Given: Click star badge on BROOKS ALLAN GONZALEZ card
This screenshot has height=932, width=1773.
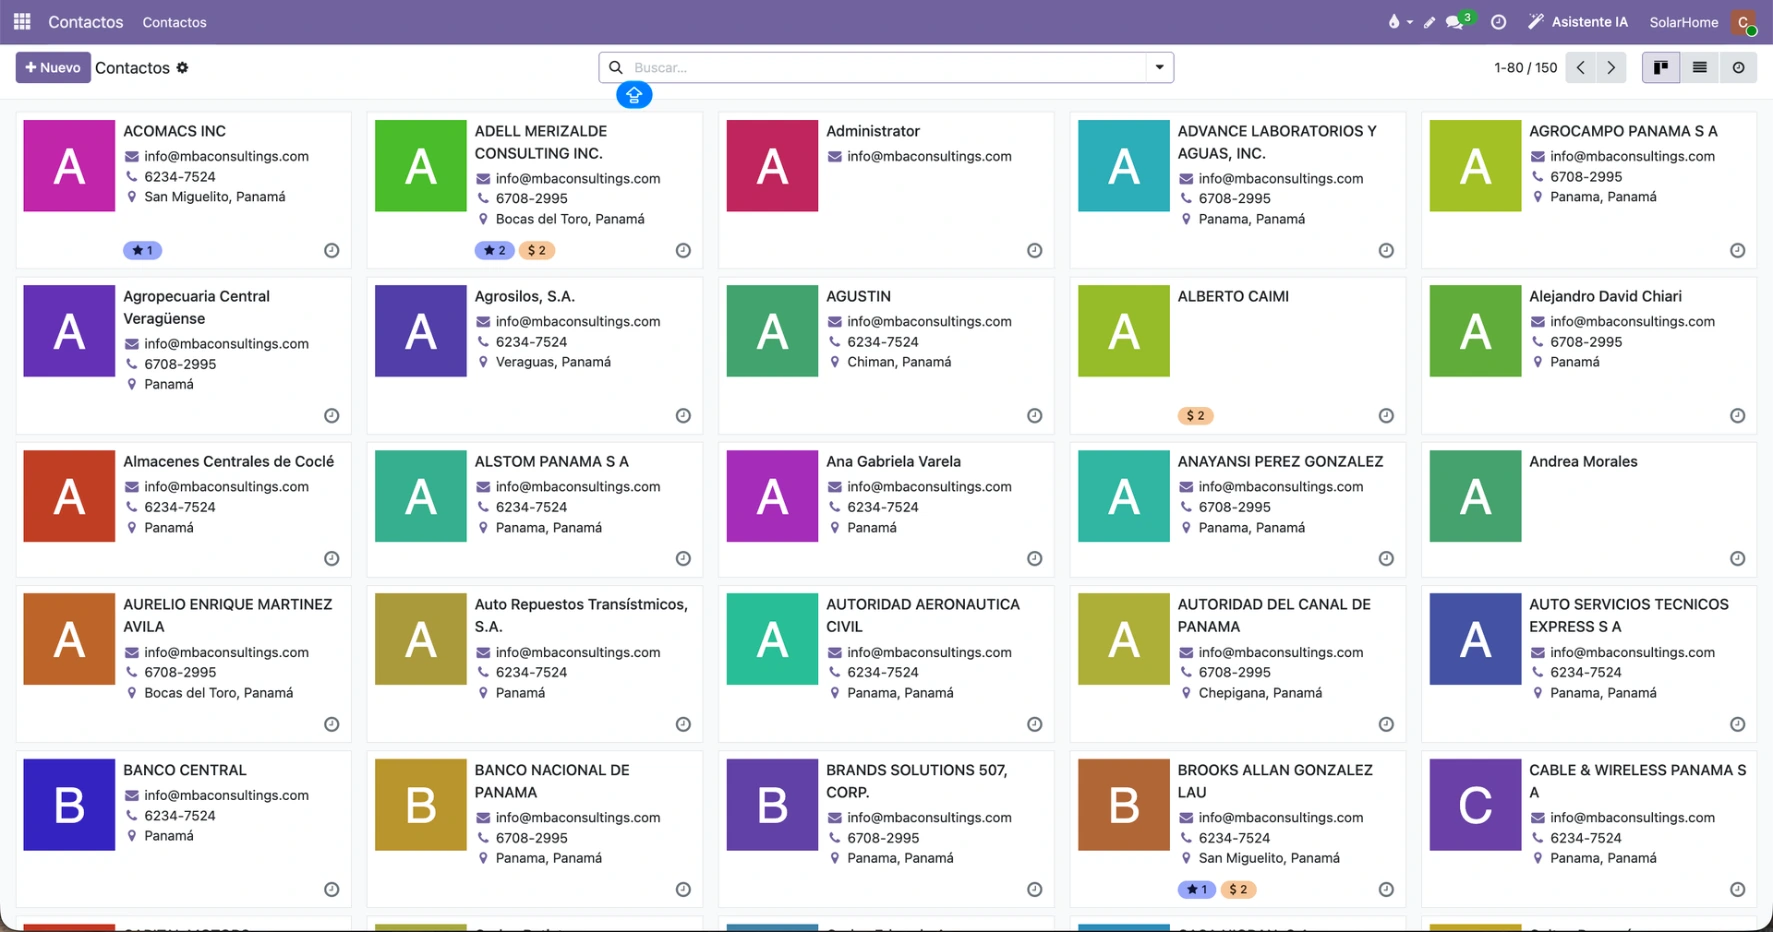Looking at the screenshot, I should pos(1196,890).
